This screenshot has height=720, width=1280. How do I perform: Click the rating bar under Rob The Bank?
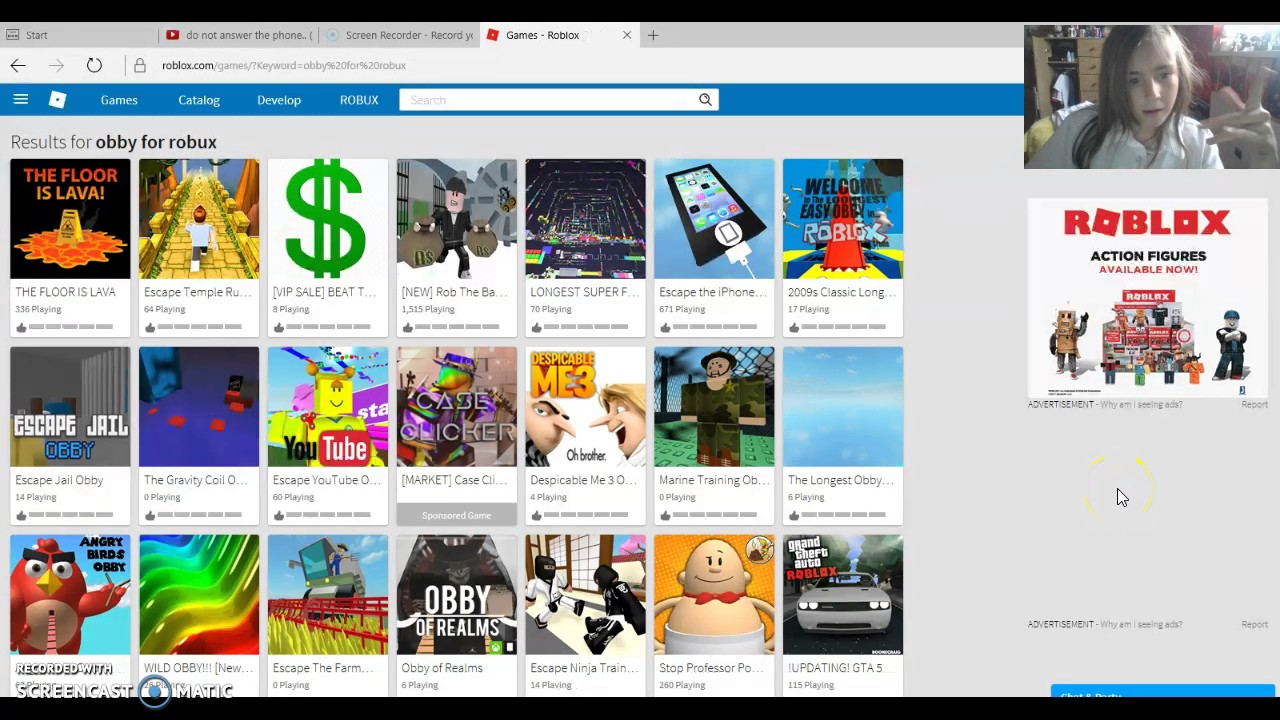tap(457, 327)
